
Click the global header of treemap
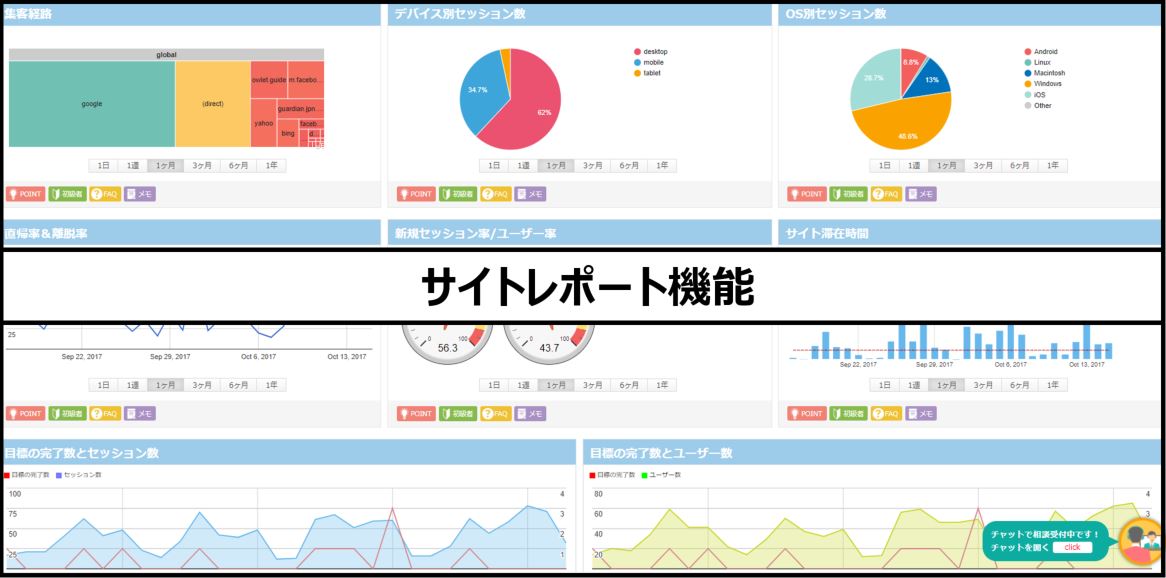pyautogui.click(x=167, y=54)
